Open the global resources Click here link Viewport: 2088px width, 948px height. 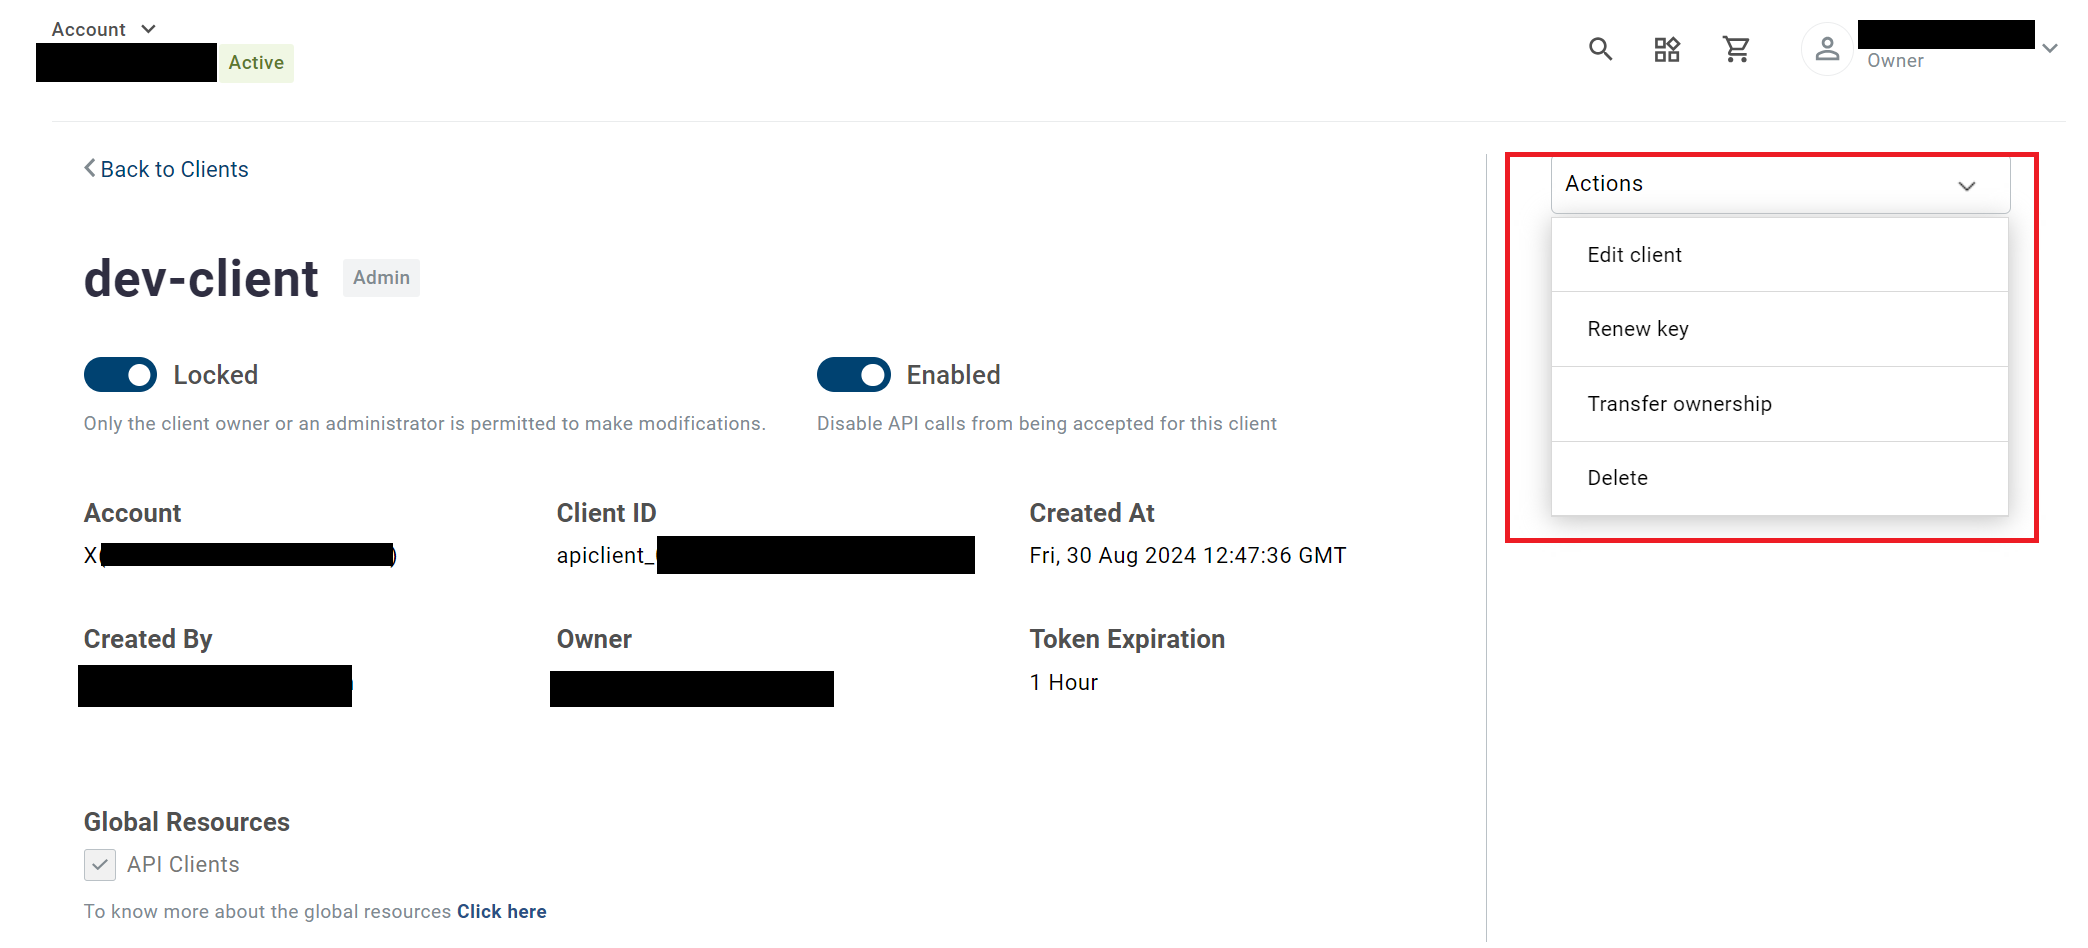tap(501, 912)
